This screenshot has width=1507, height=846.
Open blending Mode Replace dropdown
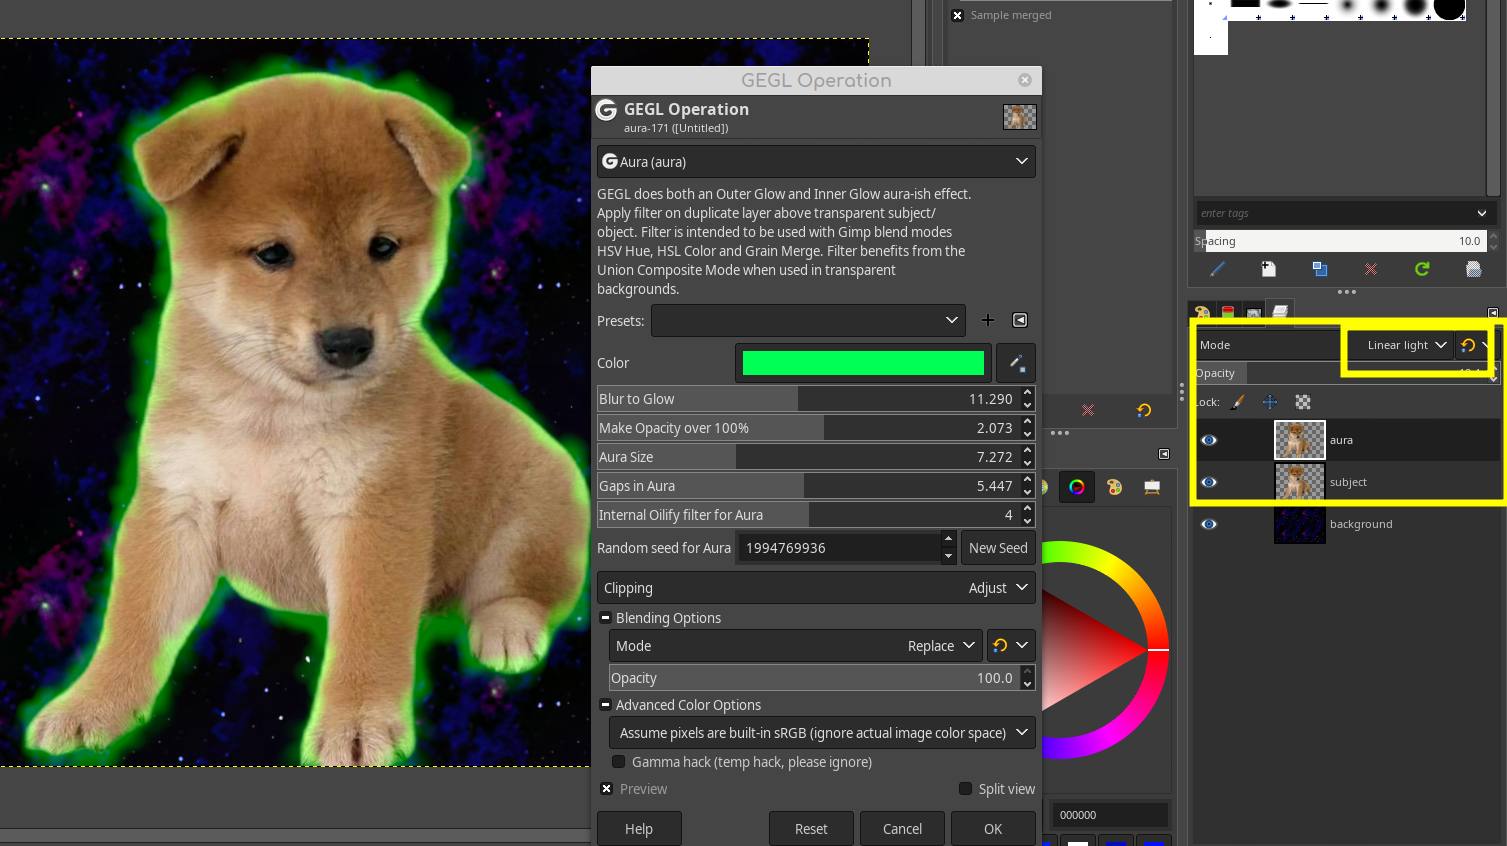click(796, 646)
